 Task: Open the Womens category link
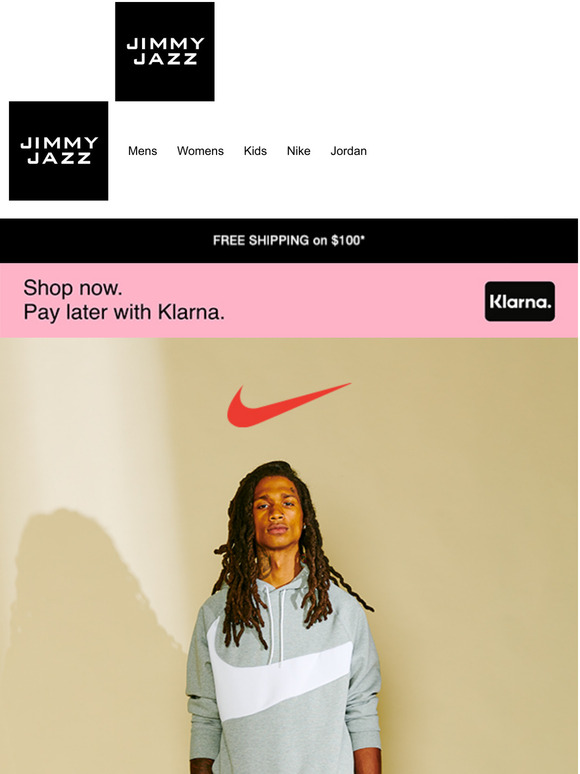click(x=200, y=151)
